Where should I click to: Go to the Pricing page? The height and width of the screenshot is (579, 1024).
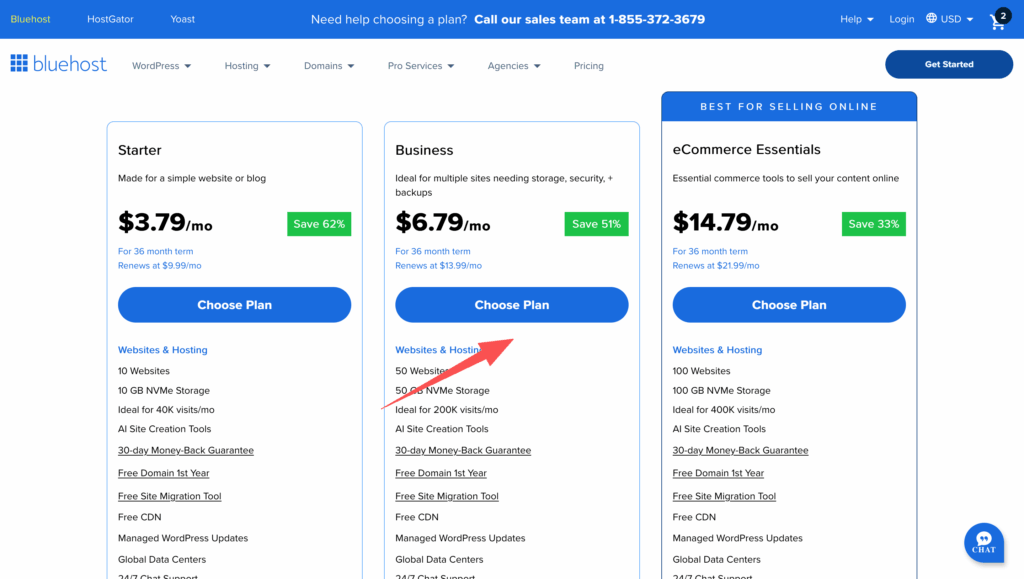coord(588,66)
